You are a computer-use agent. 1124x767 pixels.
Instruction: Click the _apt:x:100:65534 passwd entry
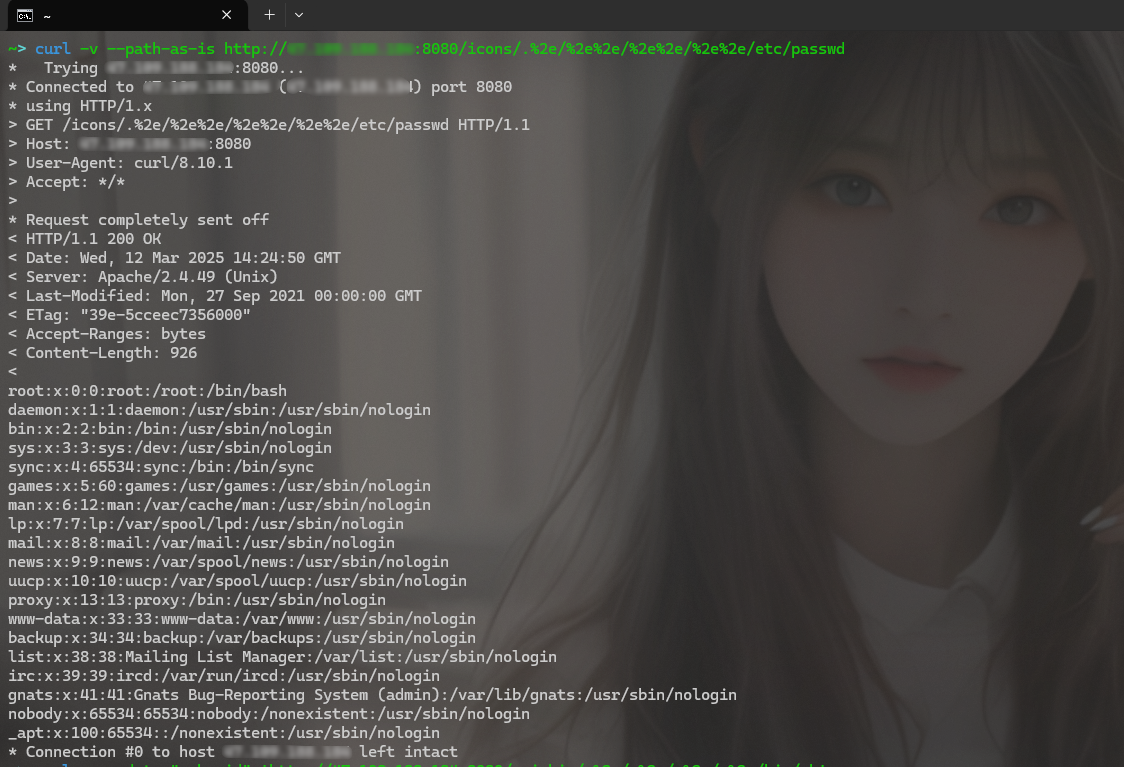[x=224, y=733]
